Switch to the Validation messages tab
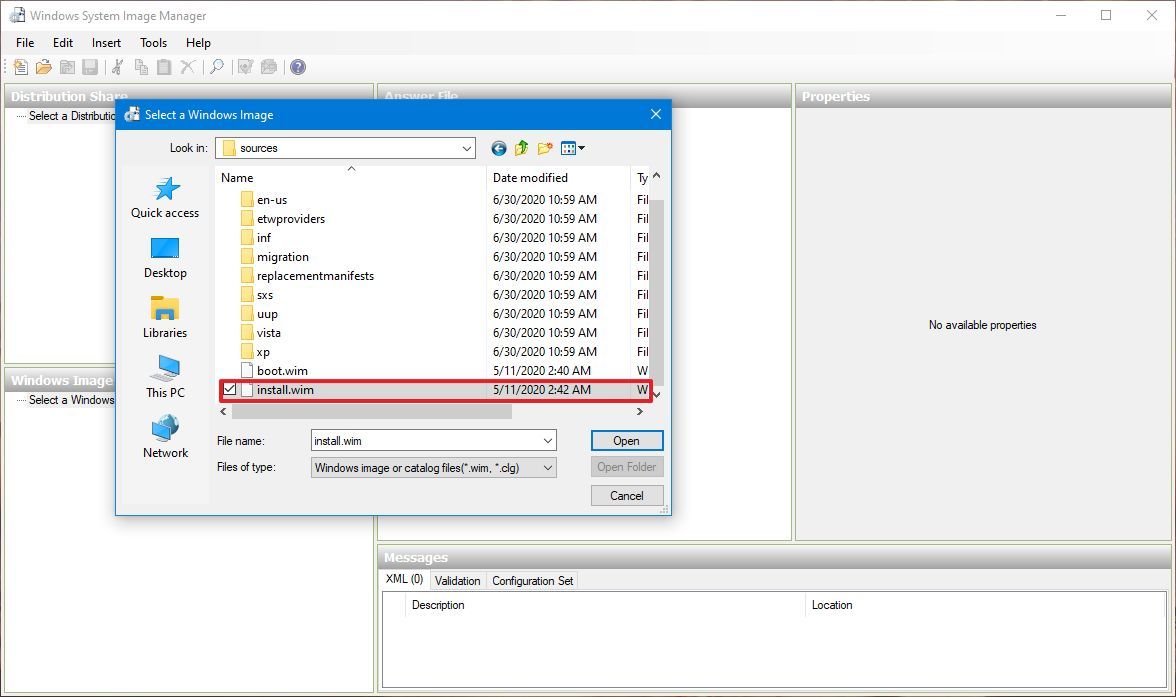 pos(458,581)
